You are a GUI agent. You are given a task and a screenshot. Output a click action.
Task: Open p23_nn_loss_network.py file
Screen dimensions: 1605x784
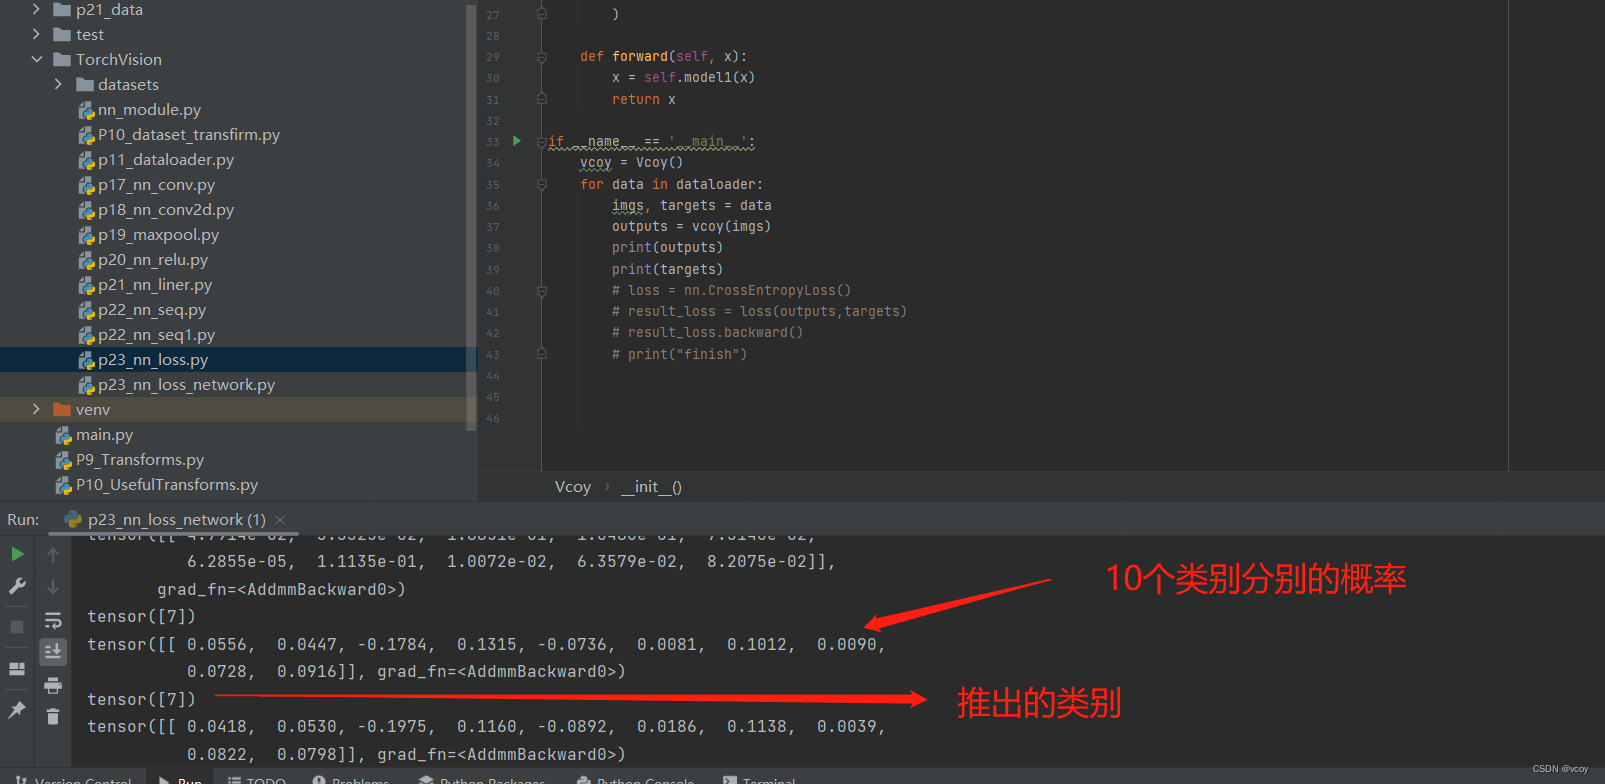pyautogui.click(x=186, y=384)
